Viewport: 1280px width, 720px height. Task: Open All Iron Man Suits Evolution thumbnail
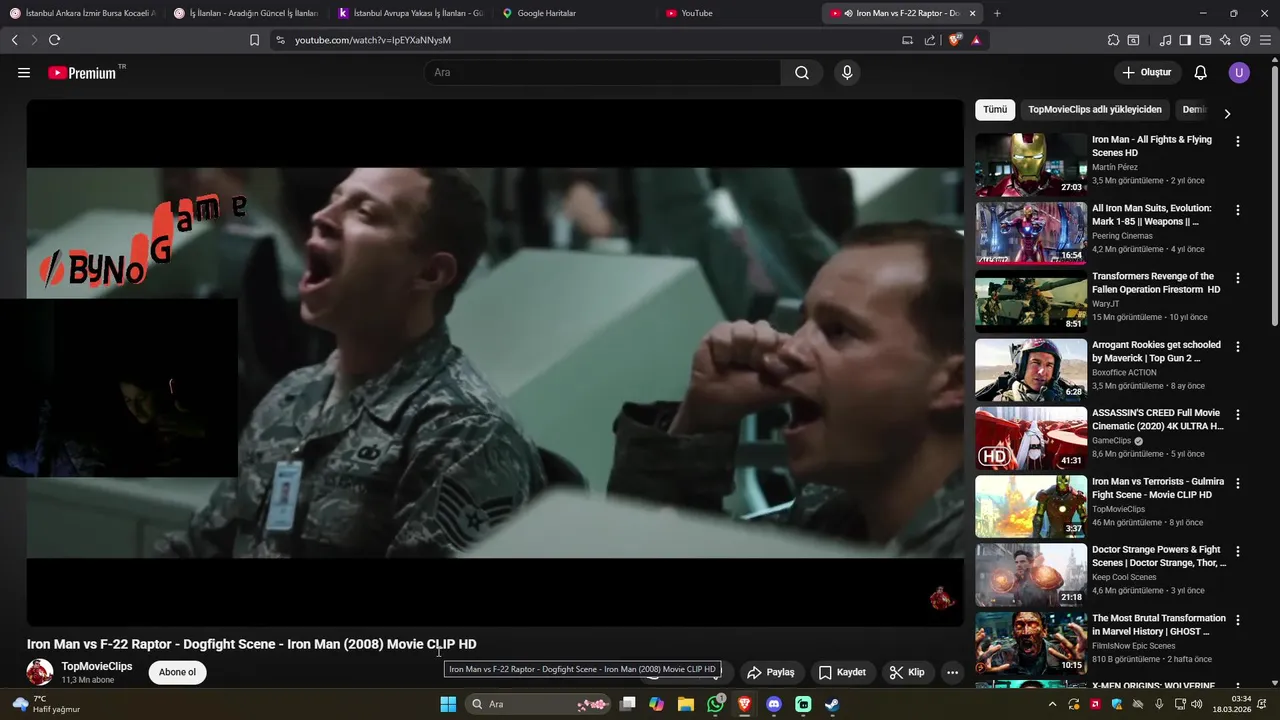tap(1031, 233)
